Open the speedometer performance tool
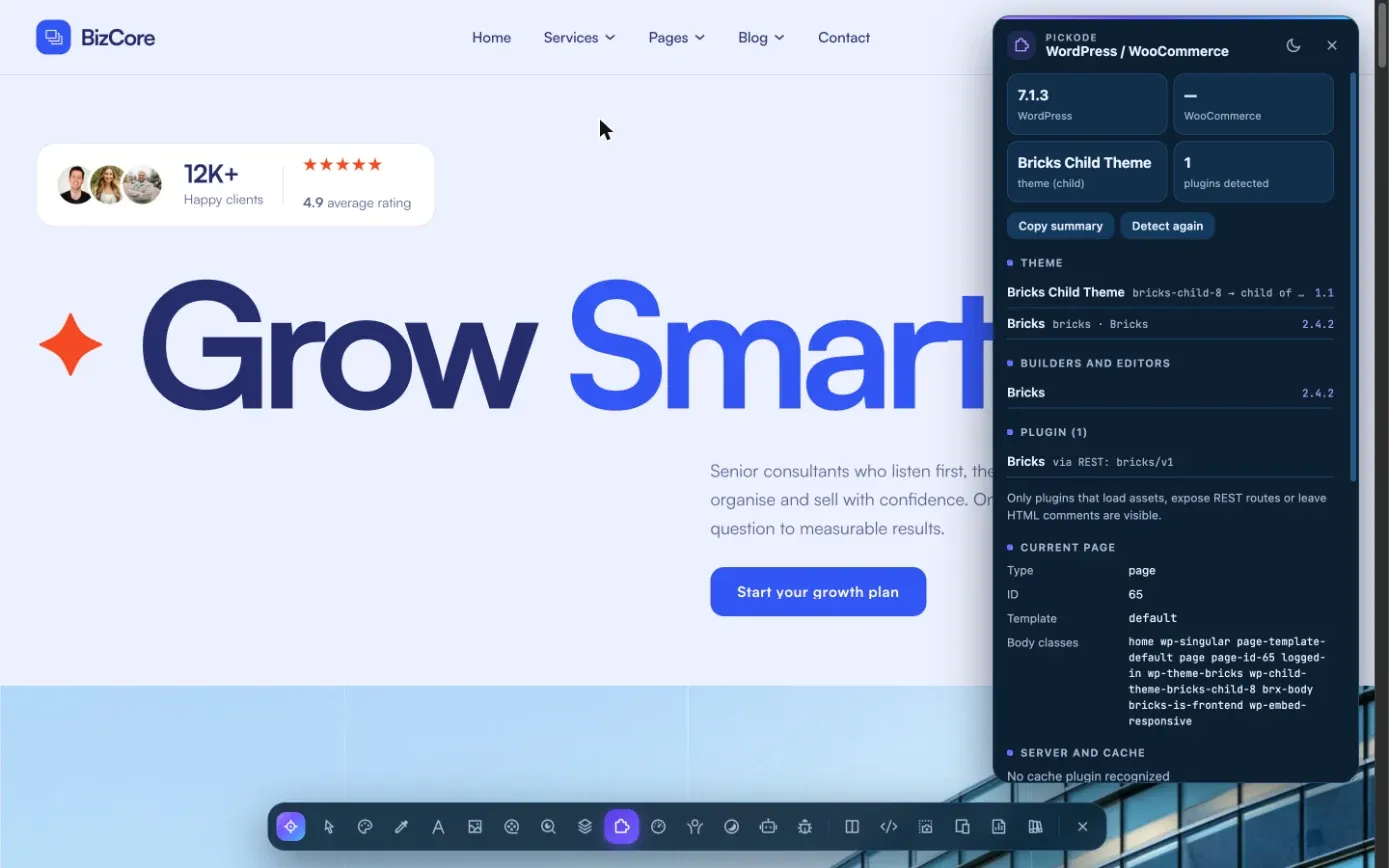This screenshot has width=1389, height=868. [658, 827]
